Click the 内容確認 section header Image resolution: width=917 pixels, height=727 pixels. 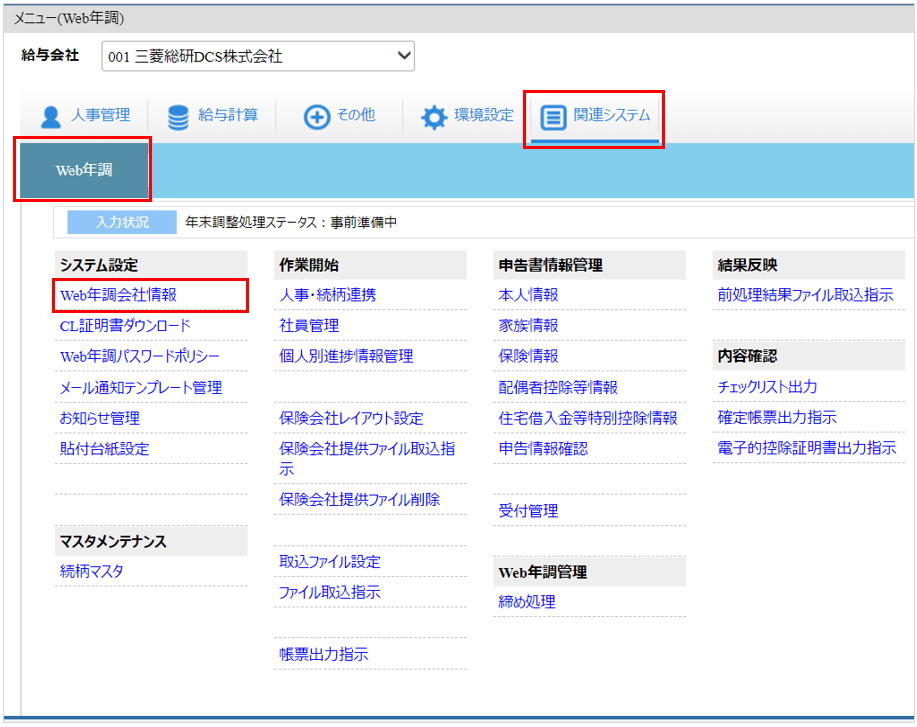(809, 356)
